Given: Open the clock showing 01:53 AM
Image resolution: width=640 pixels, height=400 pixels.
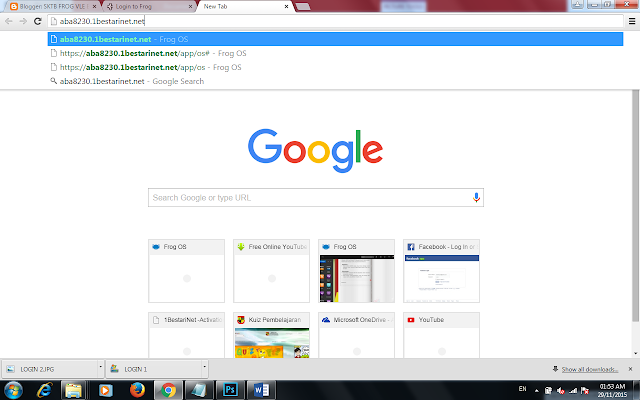Looking at the screenshot, I should point(612,391).
